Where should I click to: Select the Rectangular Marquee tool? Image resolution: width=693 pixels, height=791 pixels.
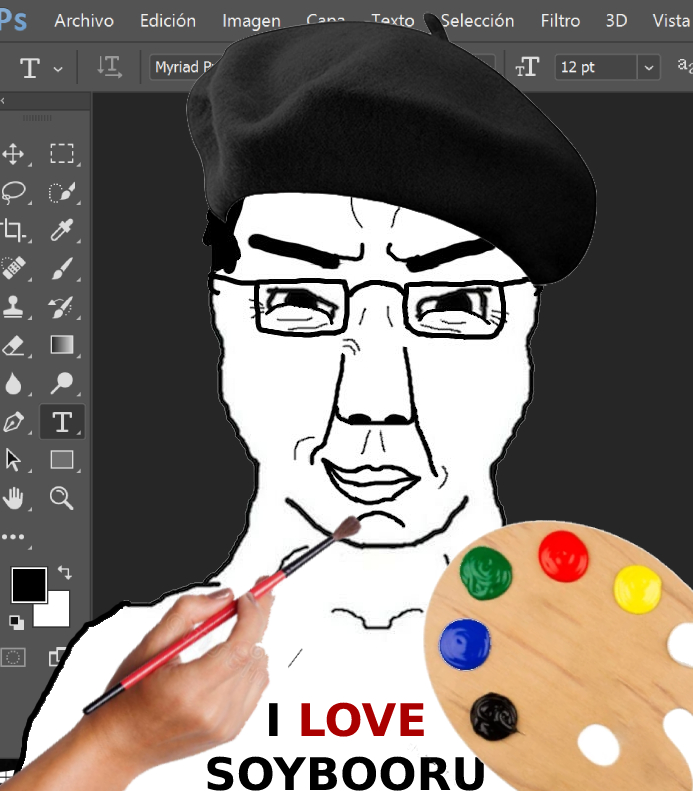pyautogui.click(x=62, y=154)
